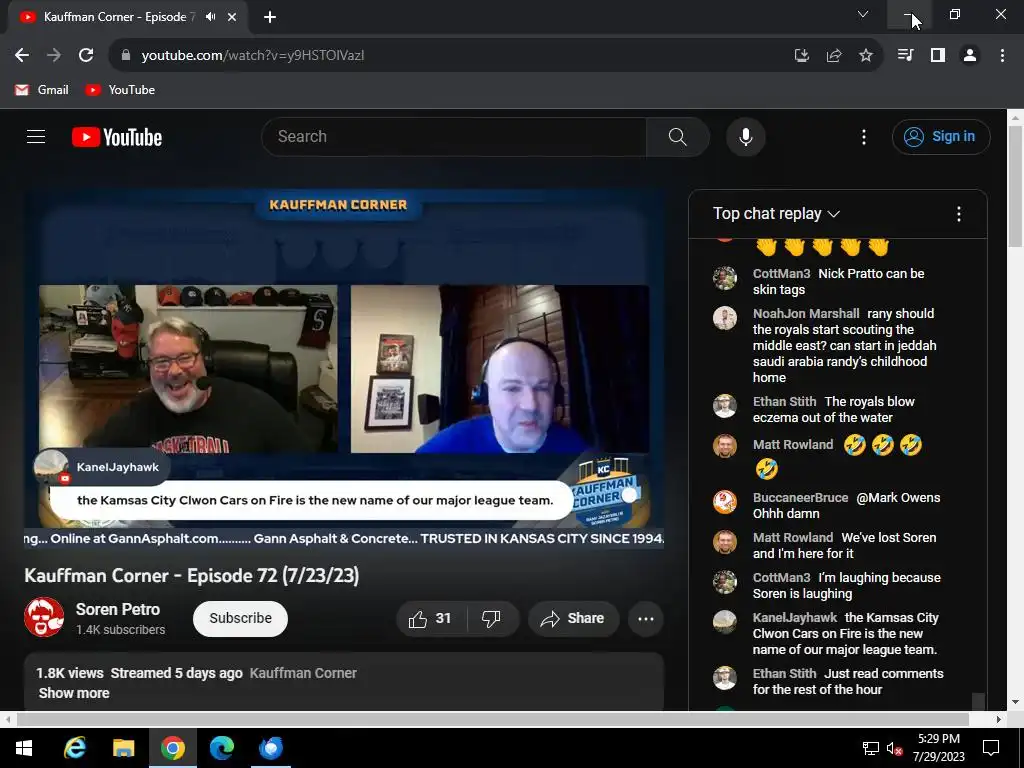Image resolution: width=1024 pixels, height=768 pixels.
Task: Click Matt Rowland's 'We've lost Soren' message
Action: 844,545
